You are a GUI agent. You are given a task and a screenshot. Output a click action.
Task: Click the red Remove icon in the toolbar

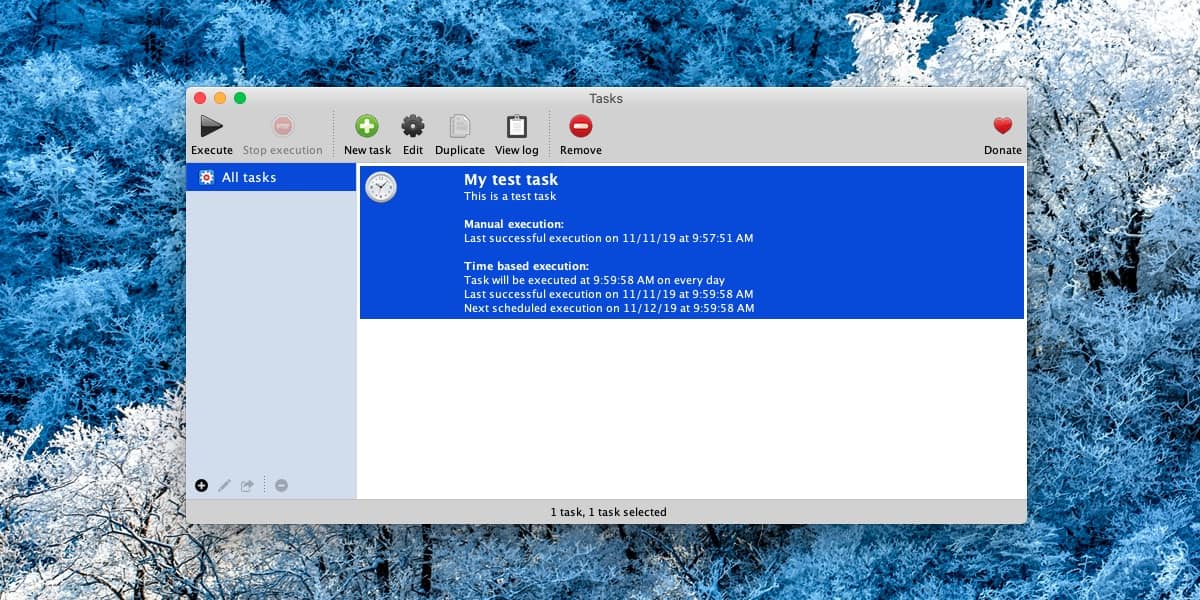coord(581,126)
